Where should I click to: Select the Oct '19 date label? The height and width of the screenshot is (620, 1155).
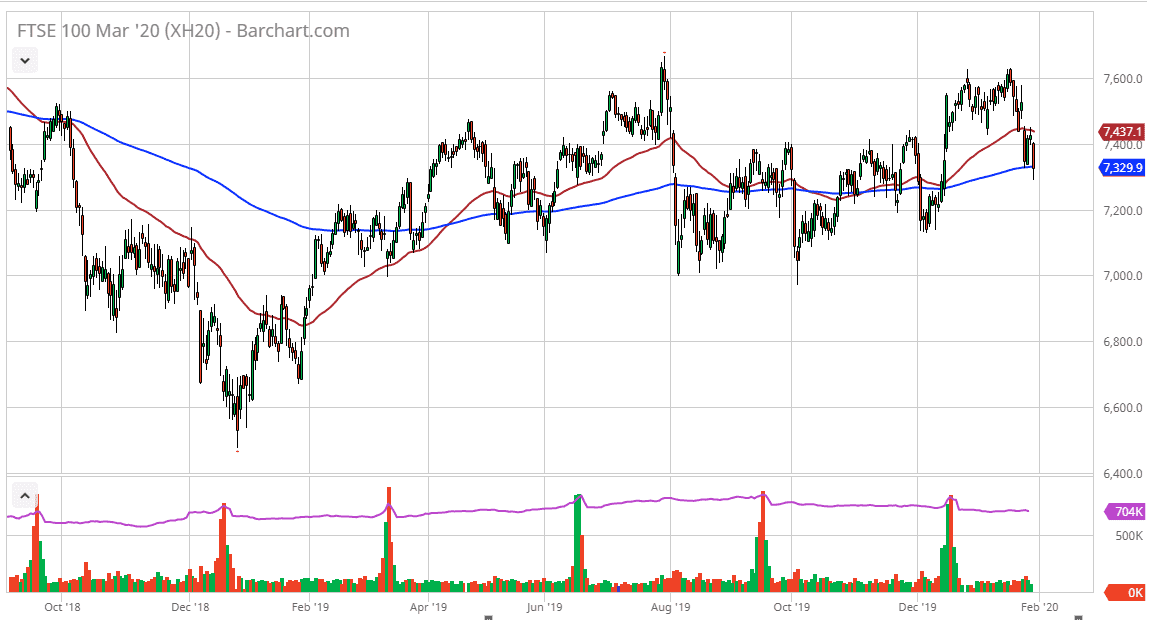click(791, 607)
